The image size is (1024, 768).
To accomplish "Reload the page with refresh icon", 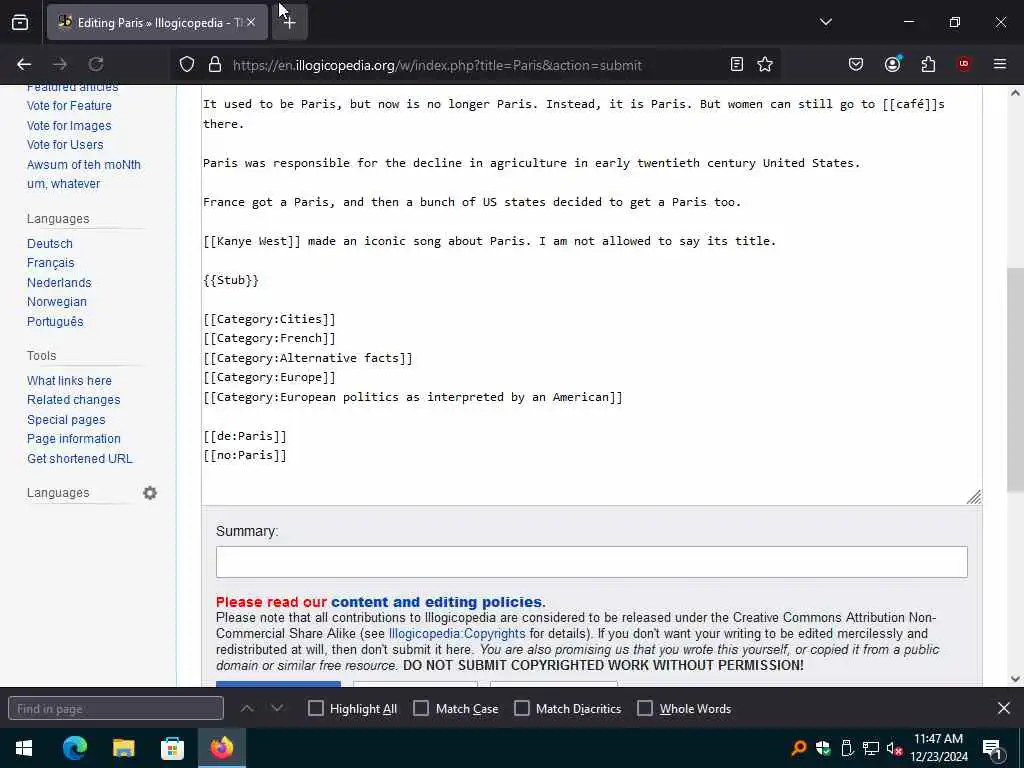I will tap(96, 64).
